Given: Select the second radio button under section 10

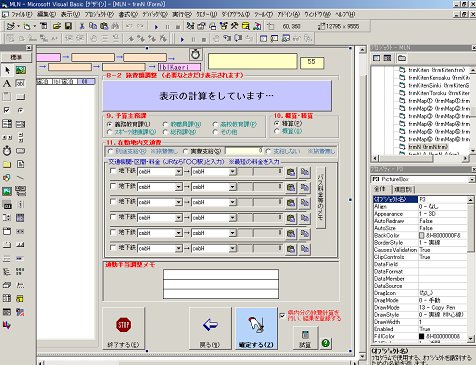Looking at the screenshot, I should (277, 131).
